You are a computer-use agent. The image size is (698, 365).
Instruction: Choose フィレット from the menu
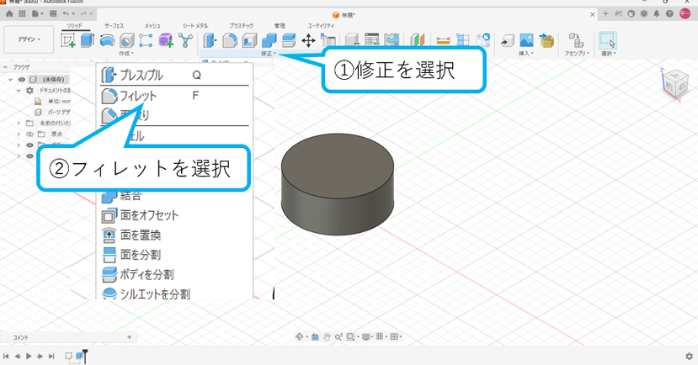174,96
